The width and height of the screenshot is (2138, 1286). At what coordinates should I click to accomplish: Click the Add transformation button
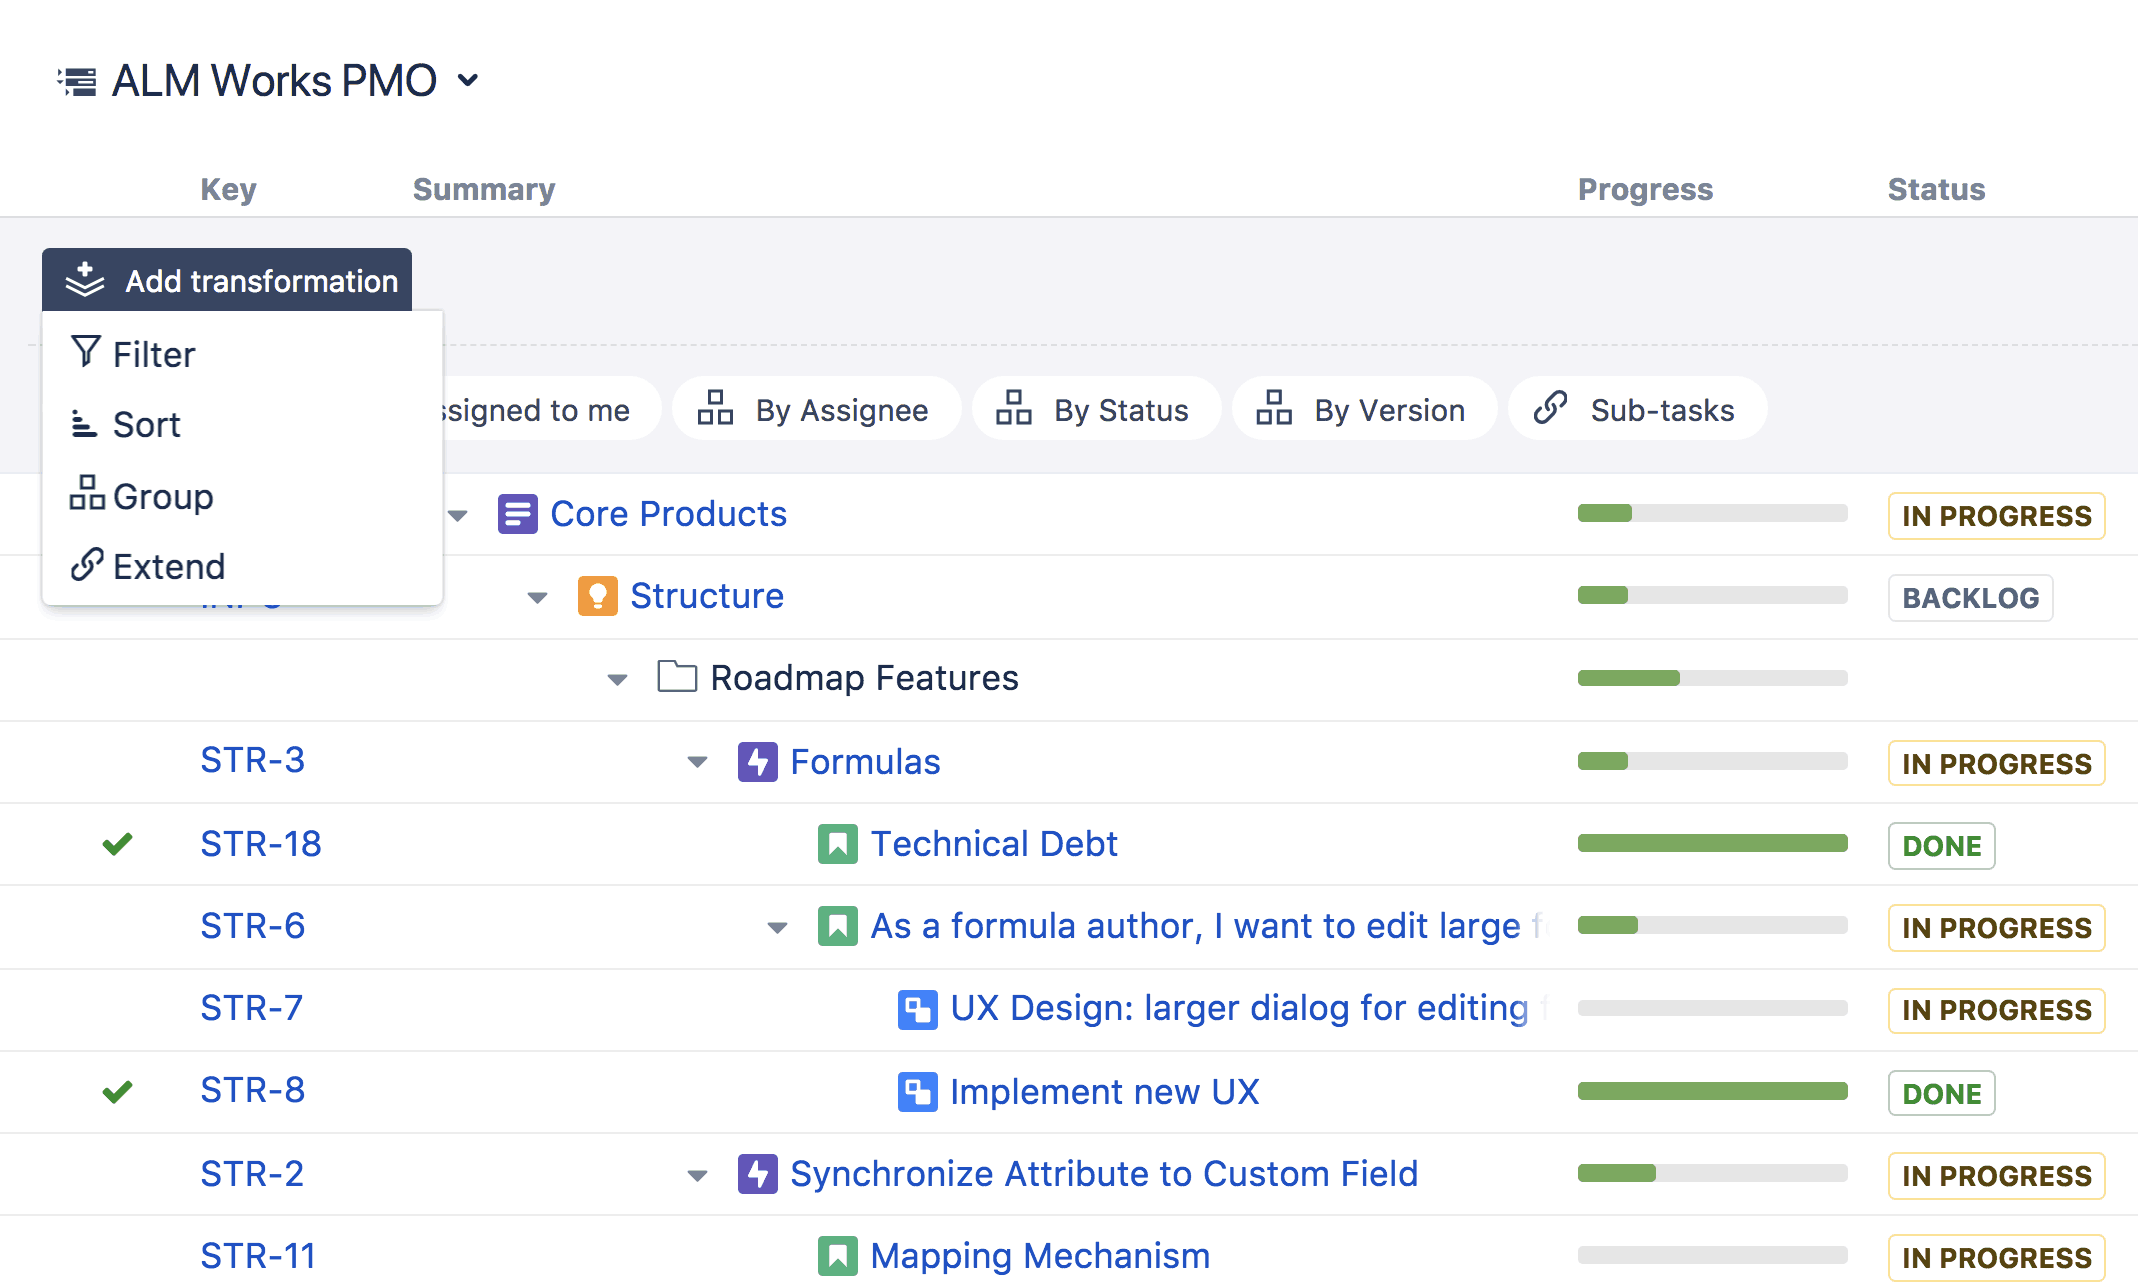coord(227,280)
